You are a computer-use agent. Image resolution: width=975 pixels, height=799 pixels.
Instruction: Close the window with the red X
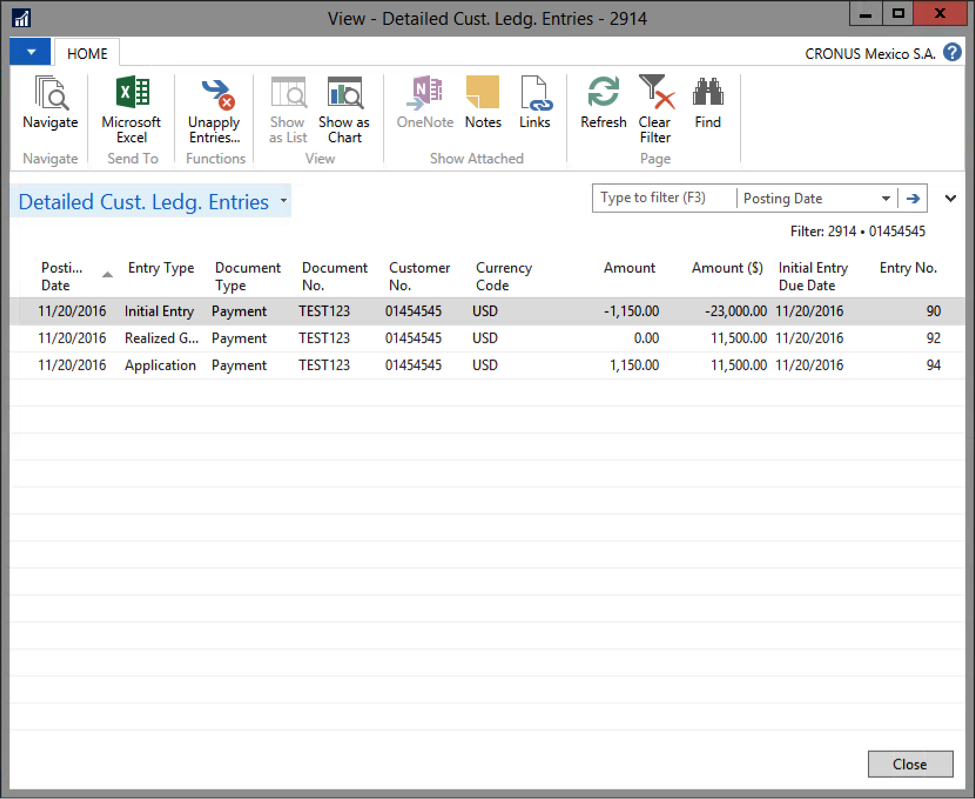(x=940, y=14)
